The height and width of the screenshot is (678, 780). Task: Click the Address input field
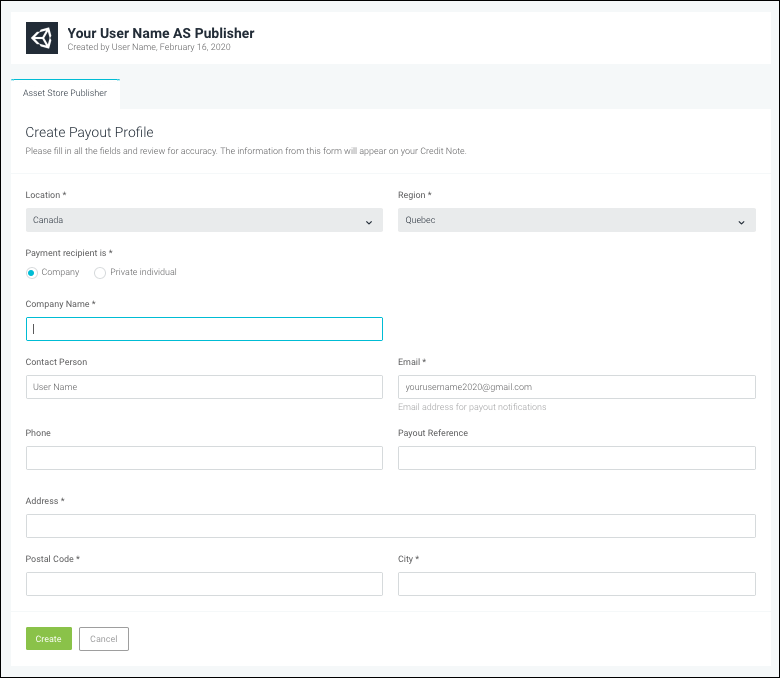tap(390, 526)
